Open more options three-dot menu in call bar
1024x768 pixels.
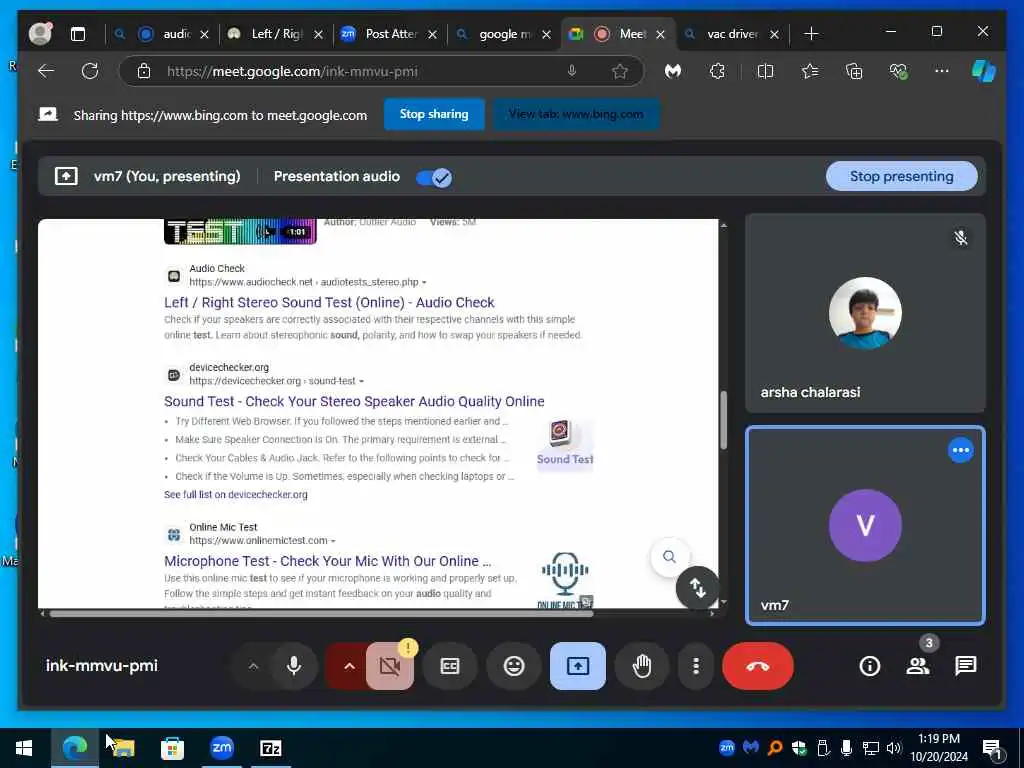[696, 666]
